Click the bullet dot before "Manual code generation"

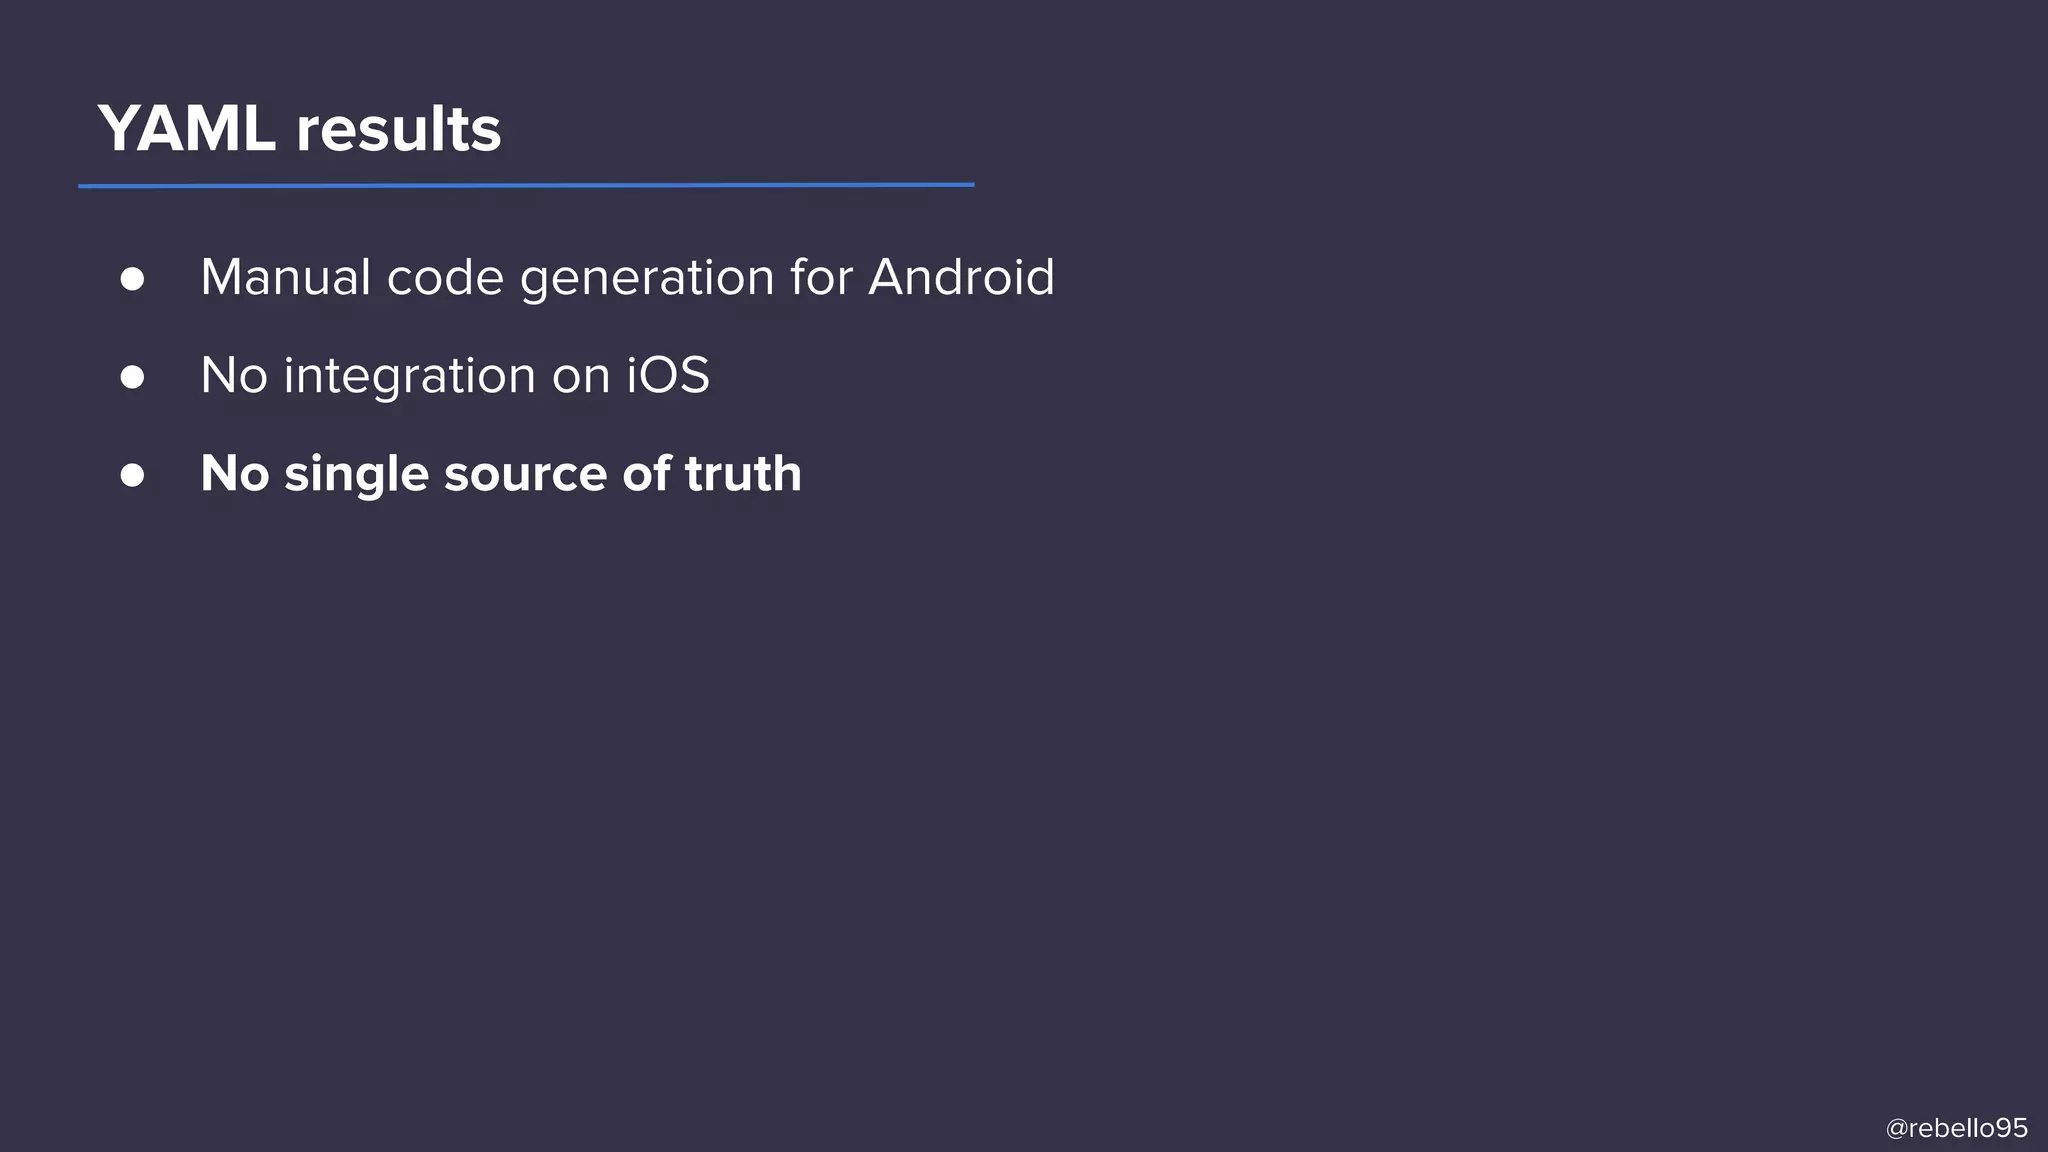click(x=132, y=279)
